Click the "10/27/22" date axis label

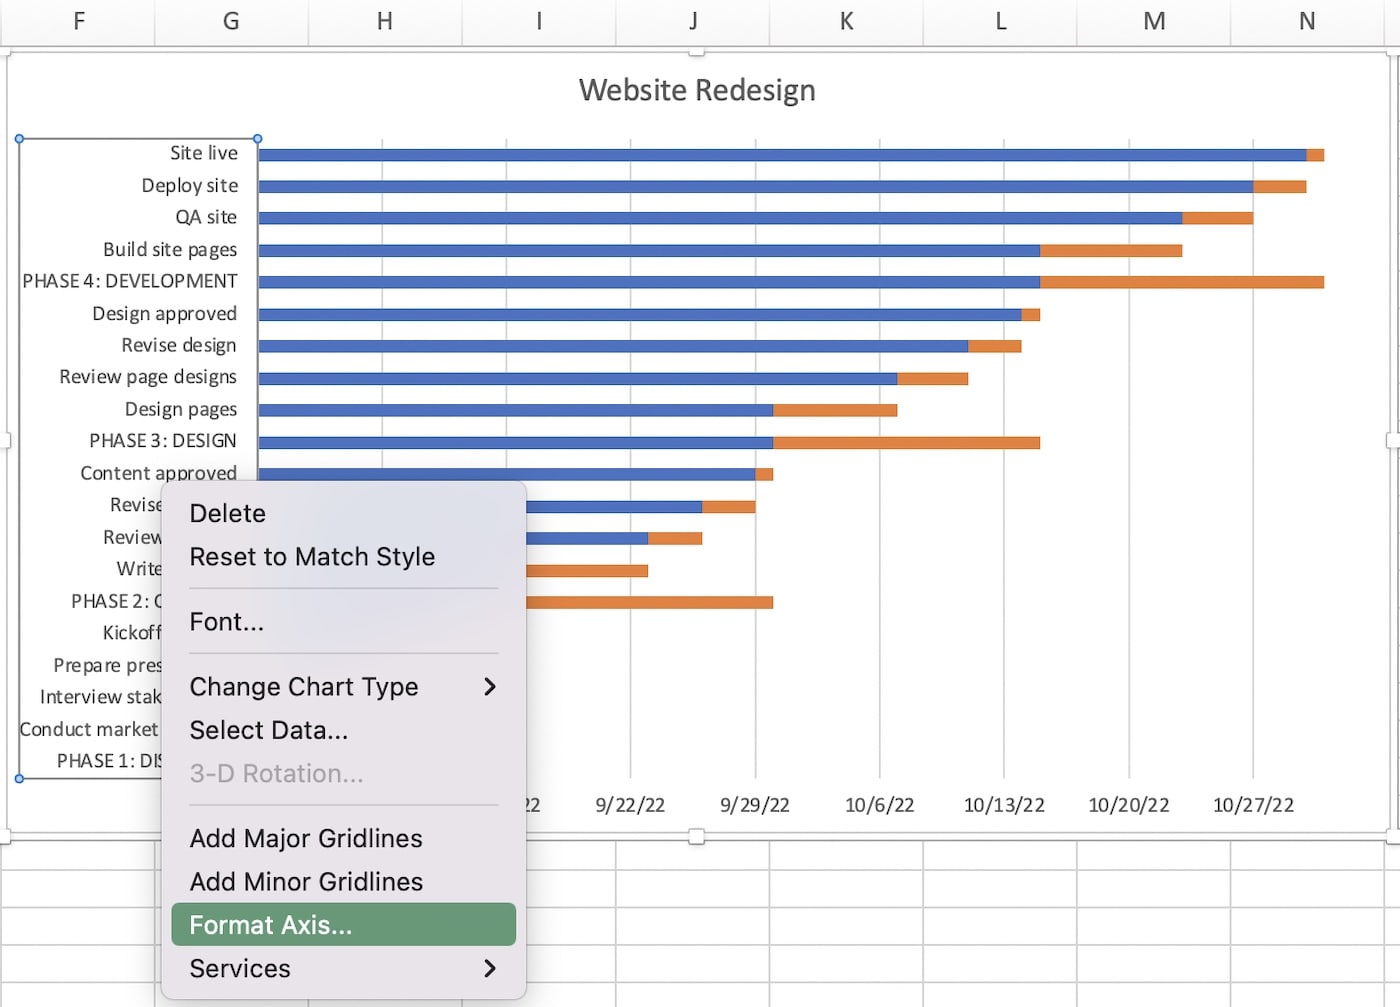(x=1253, y=804)
